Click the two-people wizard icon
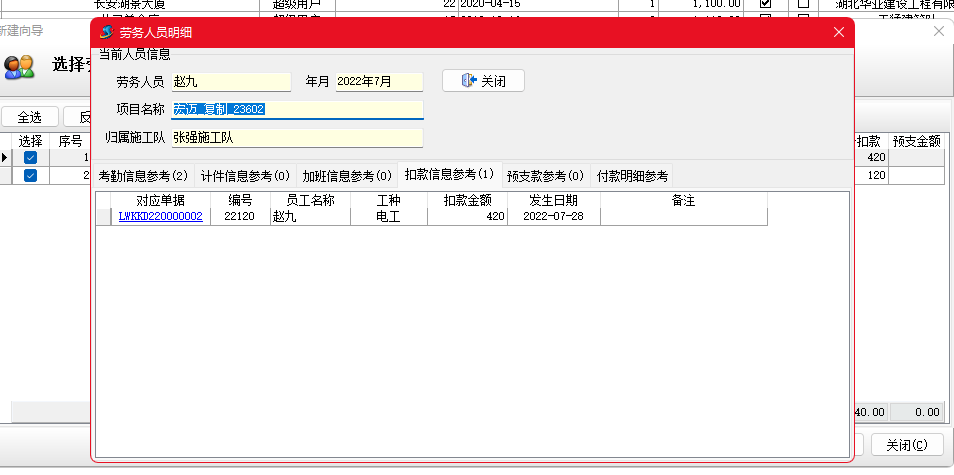Viewport: 954px width, 475px height. coord(19,66)
